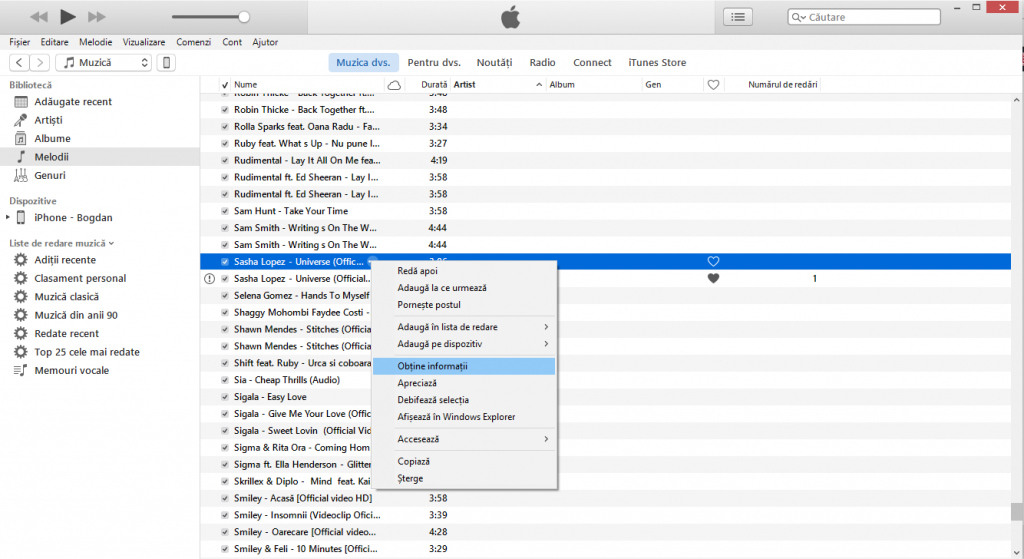
Task: Toggle the heart on the highlighted Sasha Lopez row
Action: (x=713, y=261)
